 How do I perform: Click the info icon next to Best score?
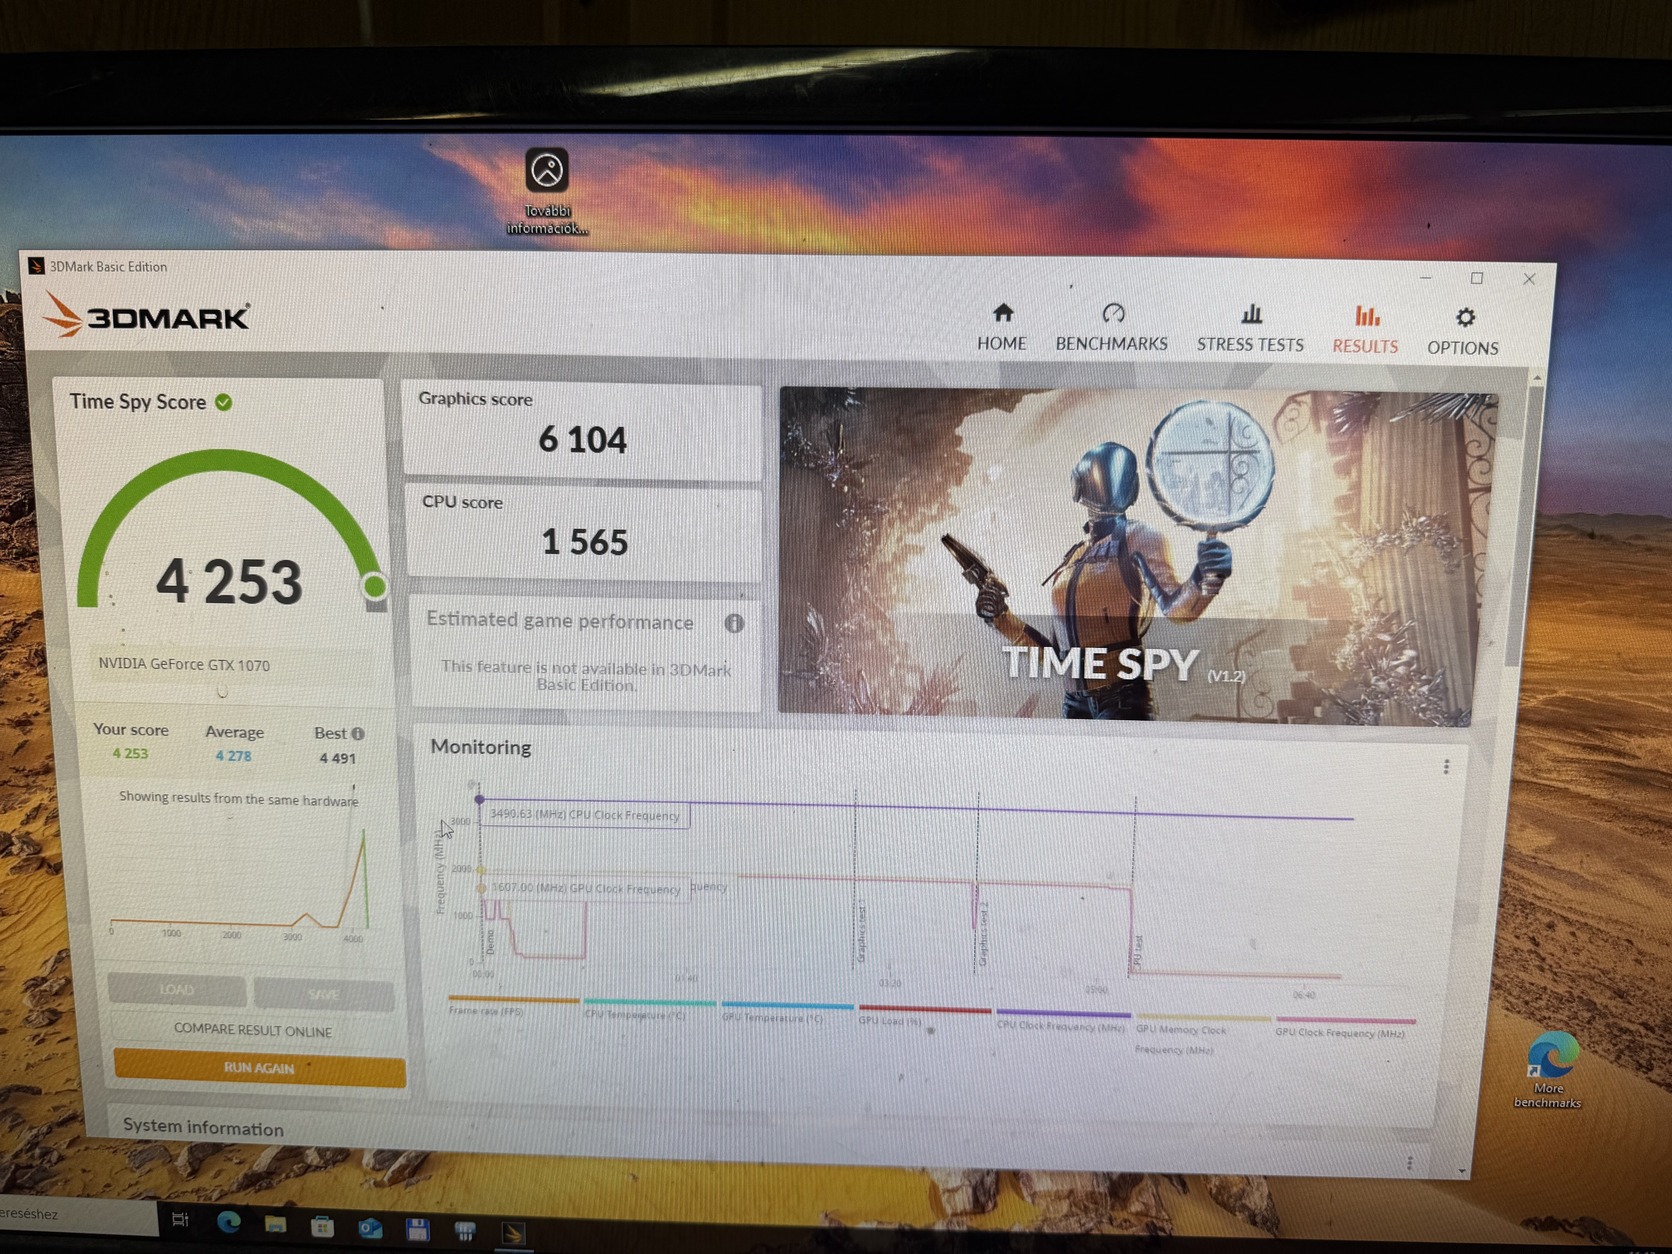(x=358, y=733)
